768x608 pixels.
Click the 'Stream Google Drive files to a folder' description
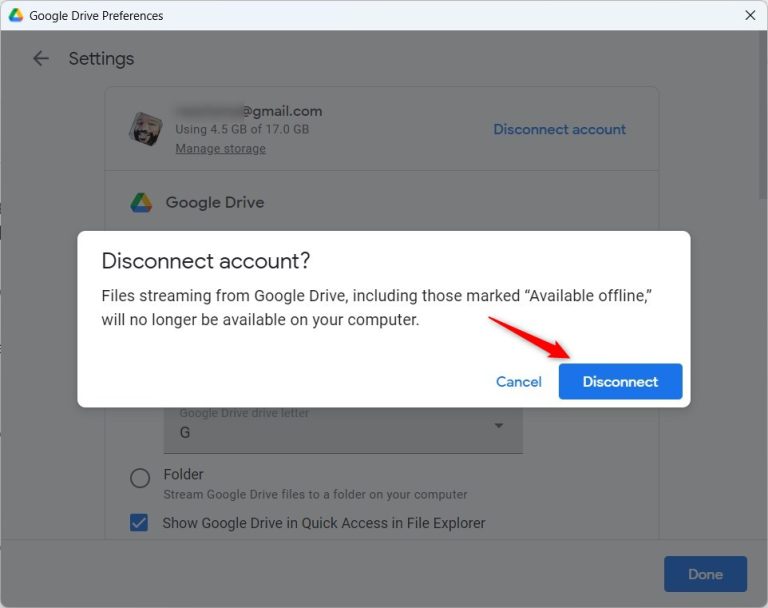[315, 495]
